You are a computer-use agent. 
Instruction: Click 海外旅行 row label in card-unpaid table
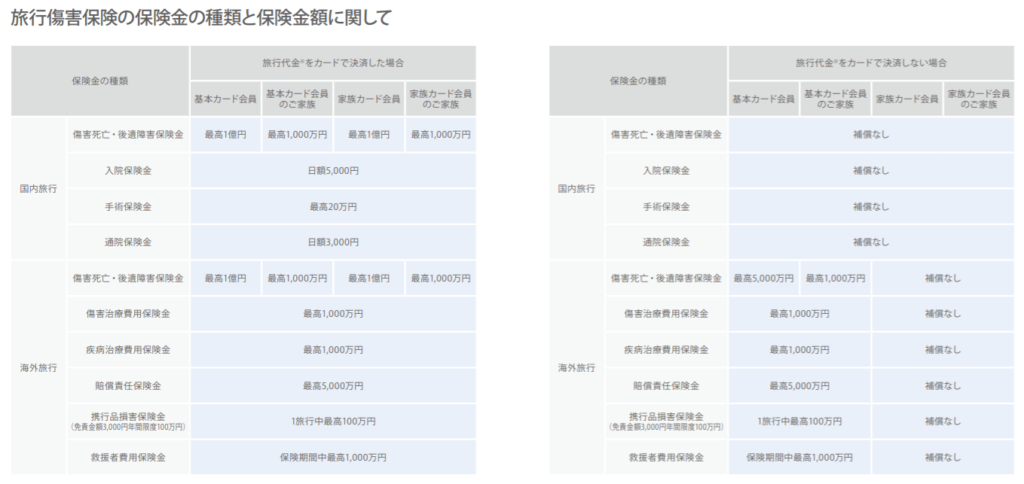pos(576,368)
